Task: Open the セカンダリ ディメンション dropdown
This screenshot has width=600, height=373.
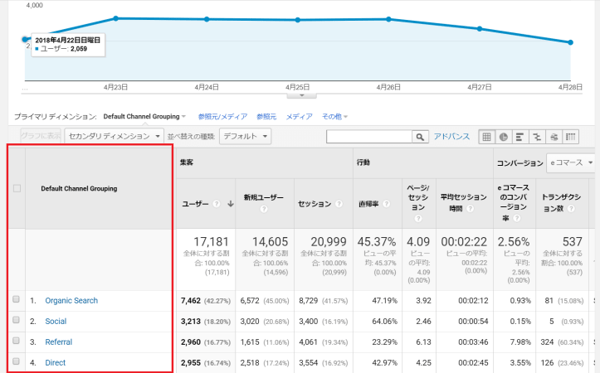Action: coord(114,136)
